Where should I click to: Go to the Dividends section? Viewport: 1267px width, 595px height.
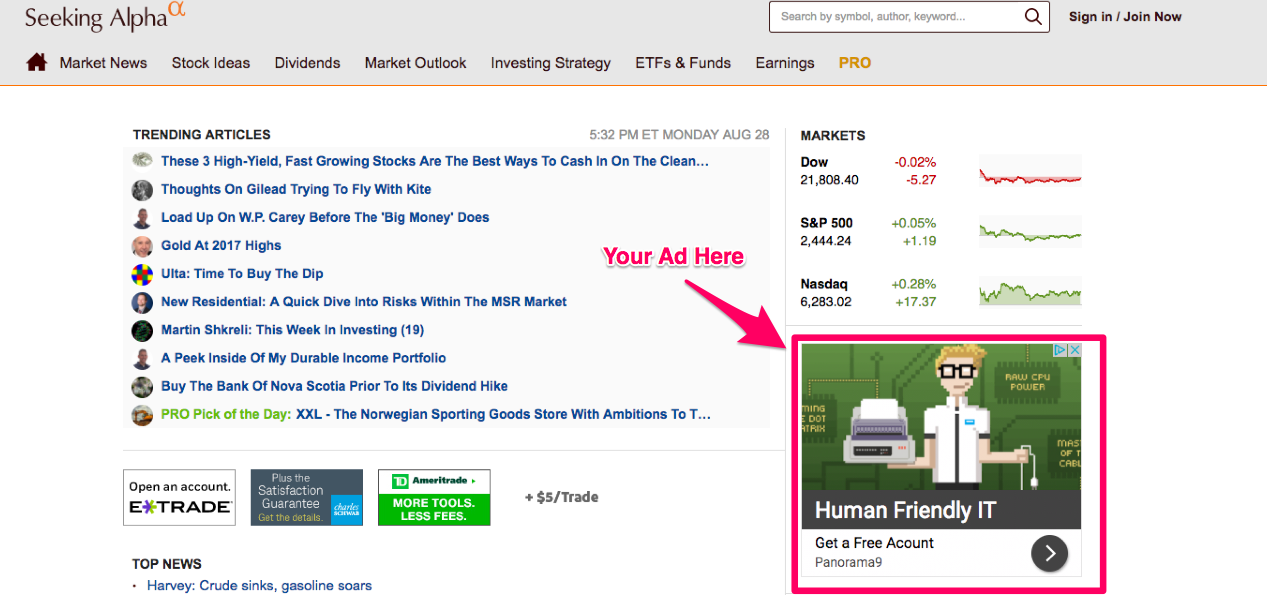307,63
